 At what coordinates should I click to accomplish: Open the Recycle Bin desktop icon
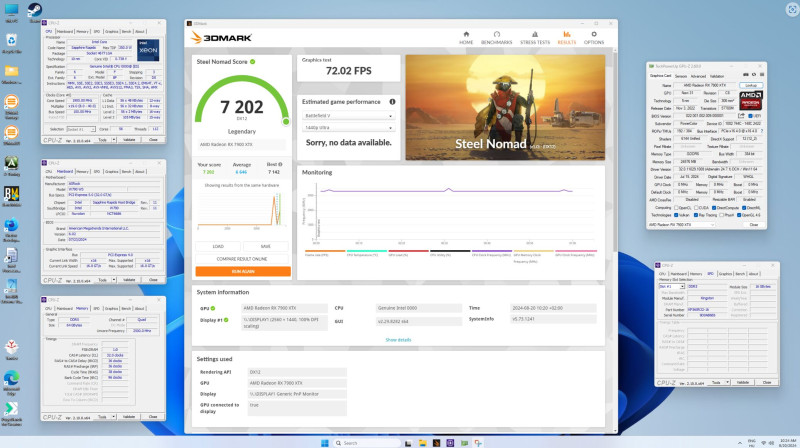pyautogui.click(x=11, y=41)
